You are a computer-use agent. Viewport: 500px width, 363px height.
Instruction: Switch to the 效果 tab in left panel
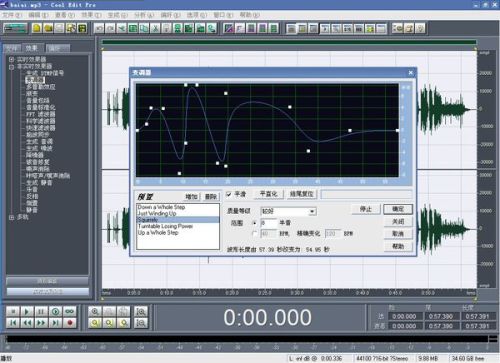pyautogui.click(x=32, y=48)
